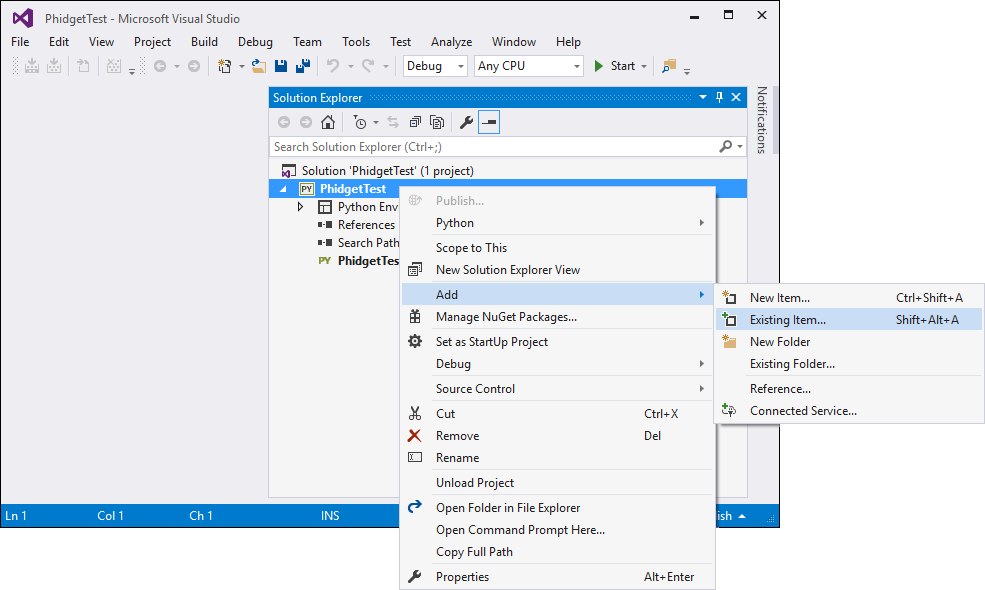
Task: Click the gear icon beside Set as StartUp Project
Action: [415, 341]
